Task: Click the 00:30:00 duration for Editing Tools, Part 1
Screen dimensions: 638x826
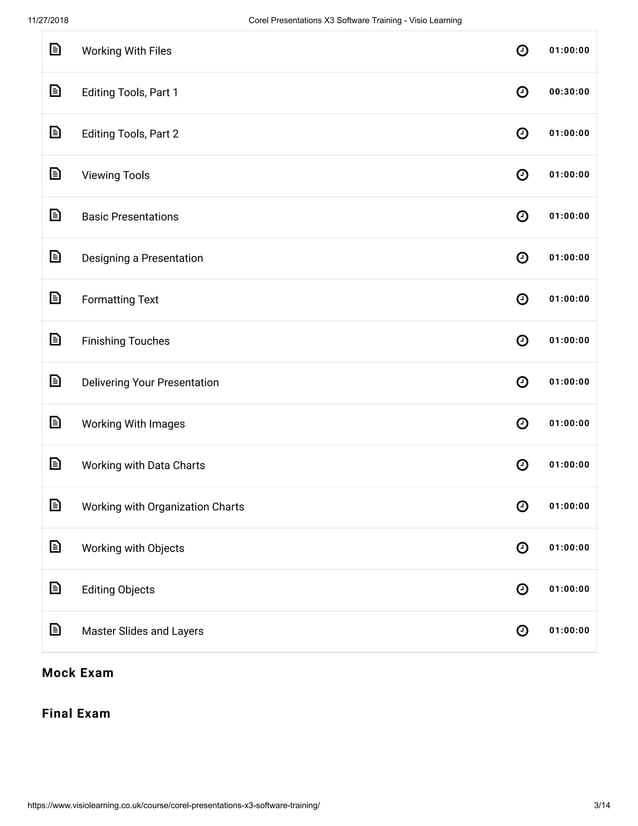Action: 569,92
